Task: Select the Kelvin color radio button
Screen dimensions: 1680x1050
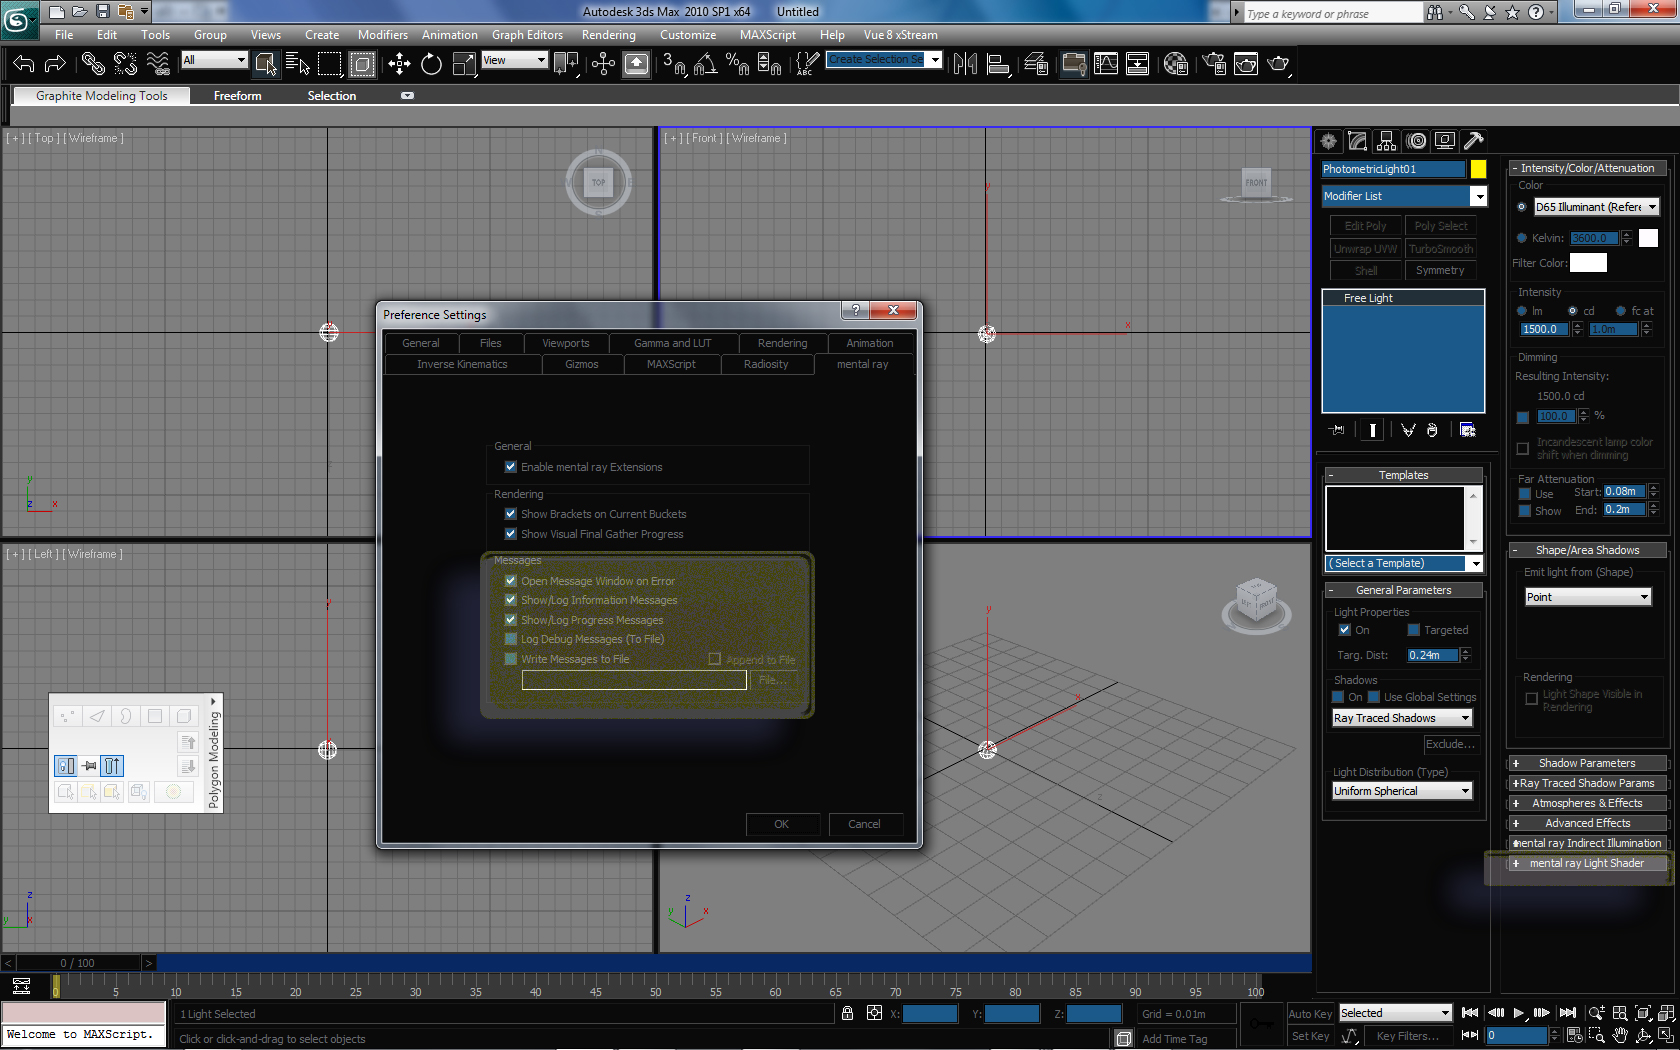Action: [1522, 238]
